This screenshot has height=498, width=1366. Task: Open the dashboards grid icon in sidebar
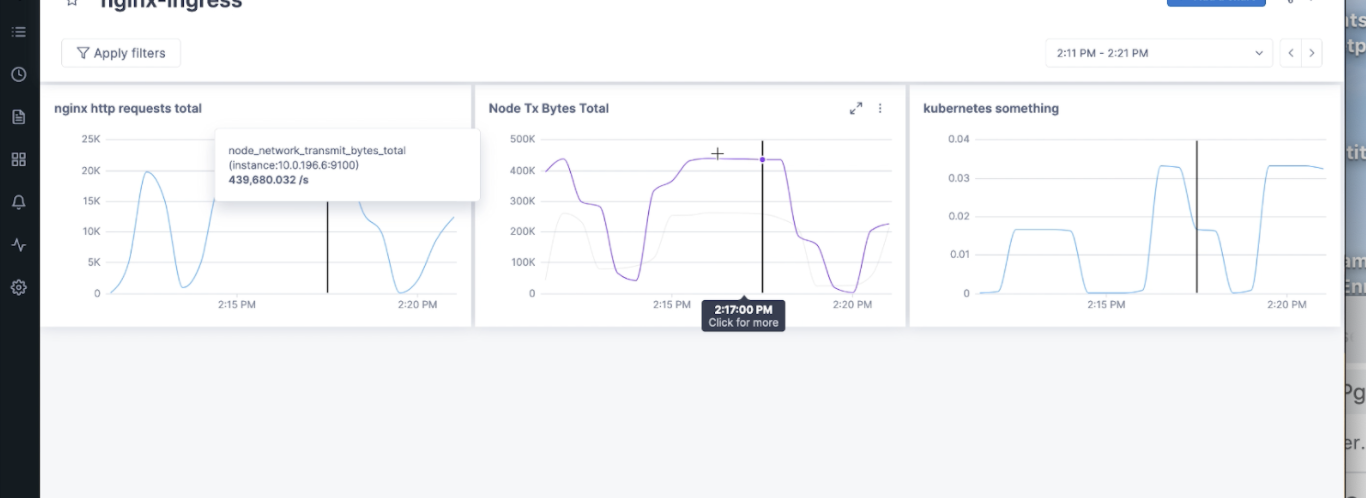(x=18, y=159)
